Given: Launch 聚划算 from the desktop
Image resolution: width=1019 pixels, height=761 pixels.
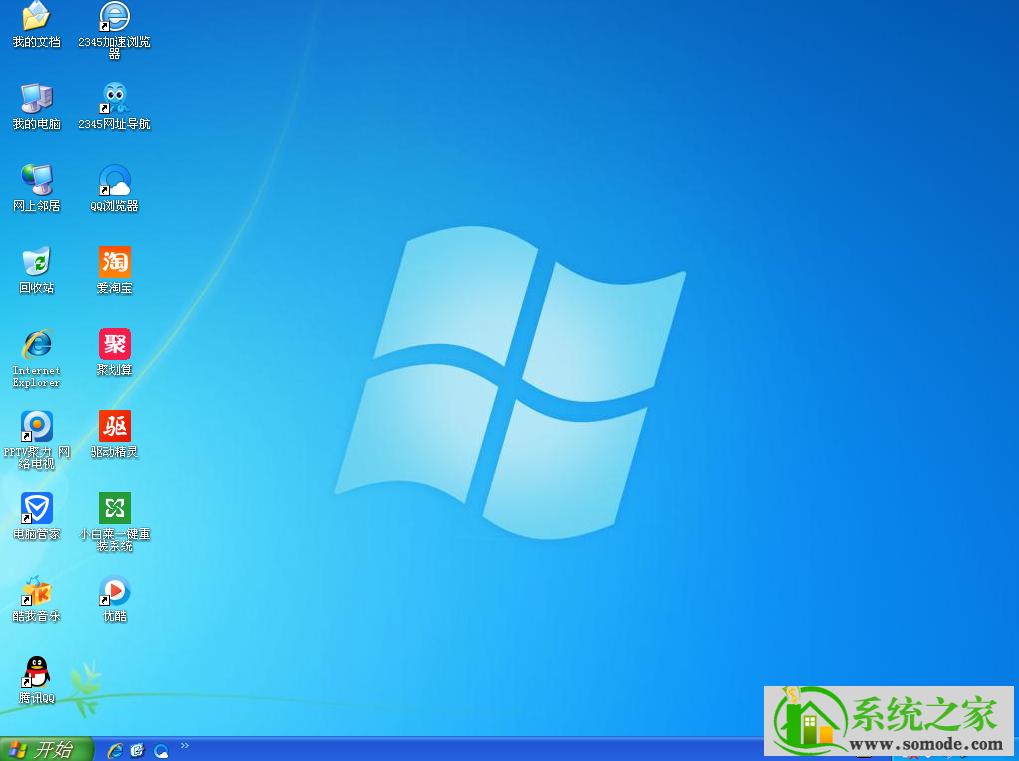Looking at the screenshot, I should coord(113,344).
